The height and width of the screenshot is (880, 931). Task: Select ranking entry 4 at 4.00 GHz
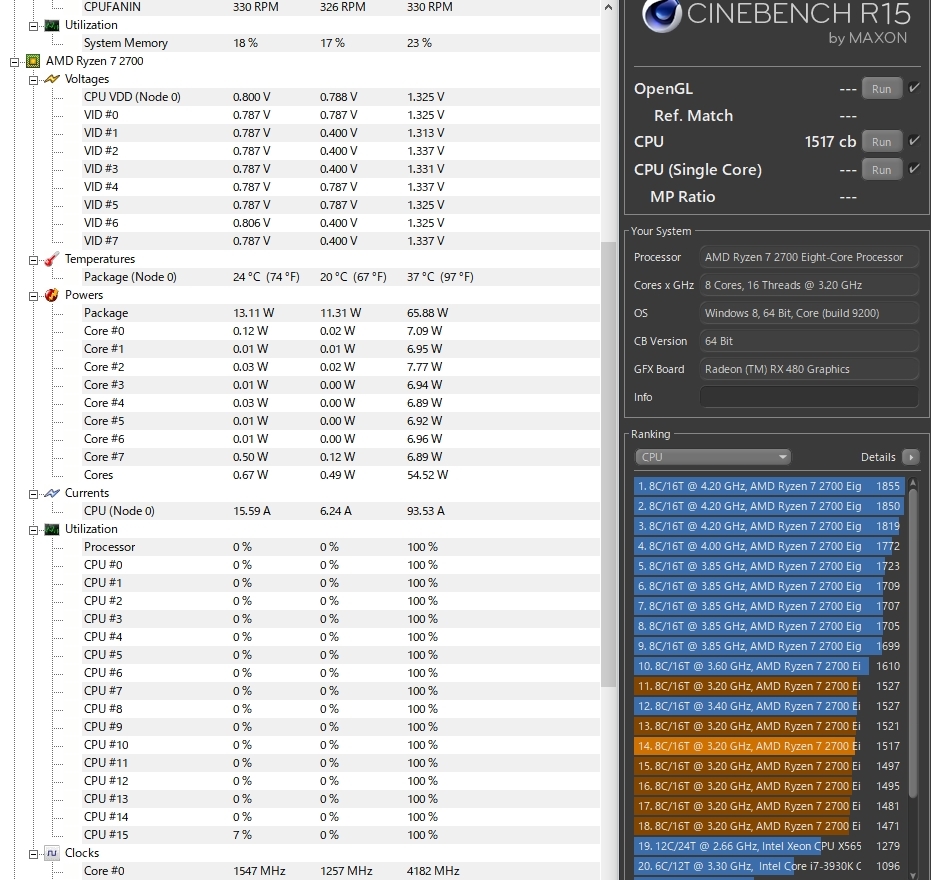coord(769,546)
